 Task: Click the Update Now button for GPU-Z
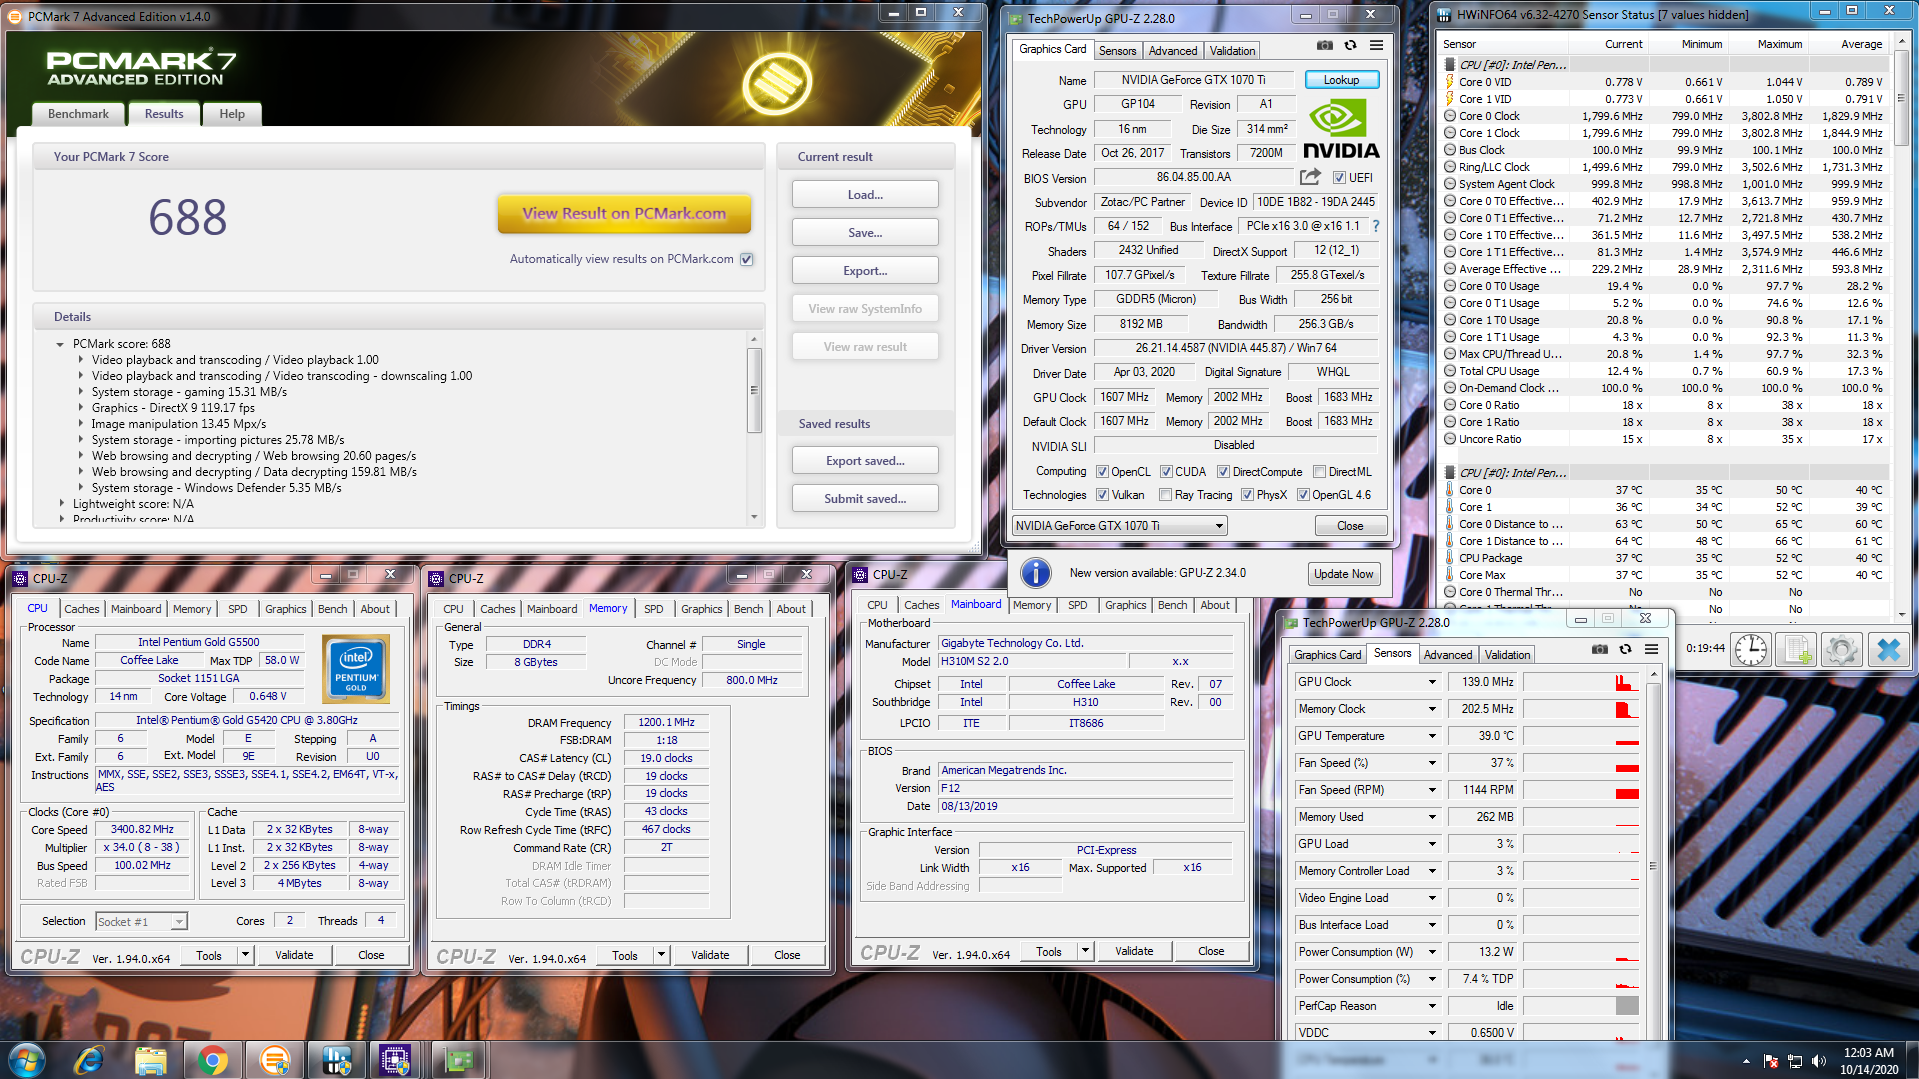(x=1343, y=574)
